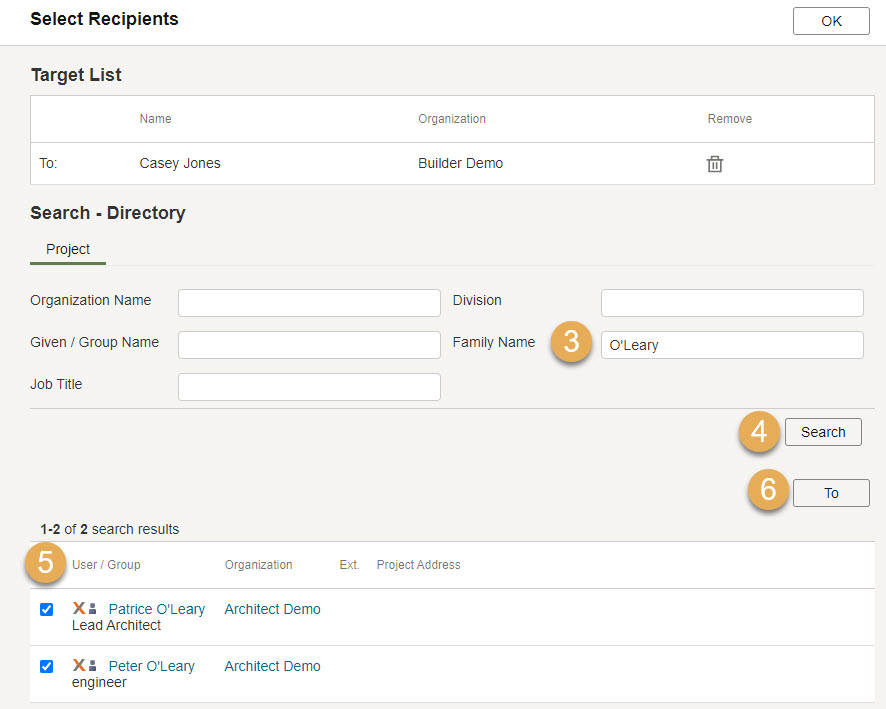This screenshot has height=709, width=886.
Task: Click the person icon beside Patrice O'Leary
Action: (x=93, y=608)
